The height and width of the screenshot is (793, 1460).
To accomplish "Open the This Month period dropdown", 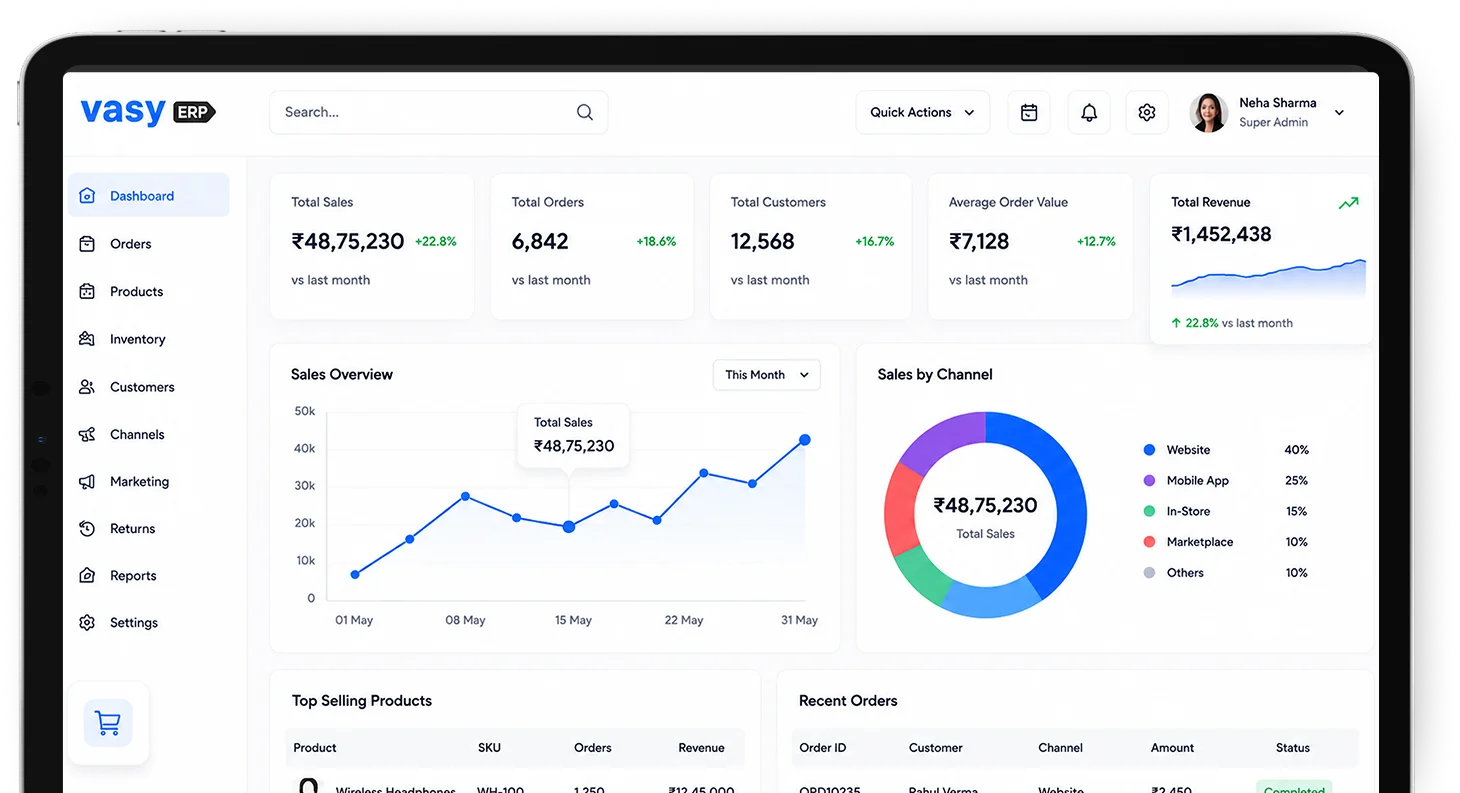I will tap(767, 375).
